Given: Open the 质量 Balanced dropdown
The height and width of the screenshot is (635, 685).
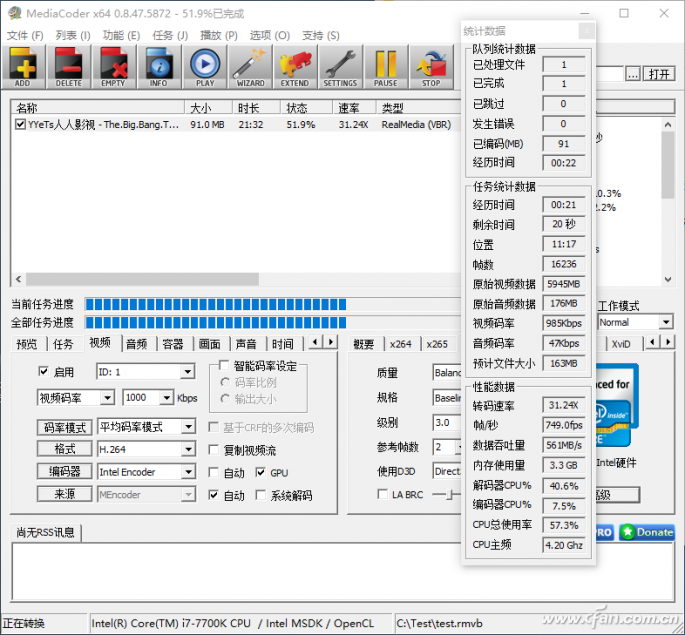Looking at the screenshot, I should [x=447, y=373].
